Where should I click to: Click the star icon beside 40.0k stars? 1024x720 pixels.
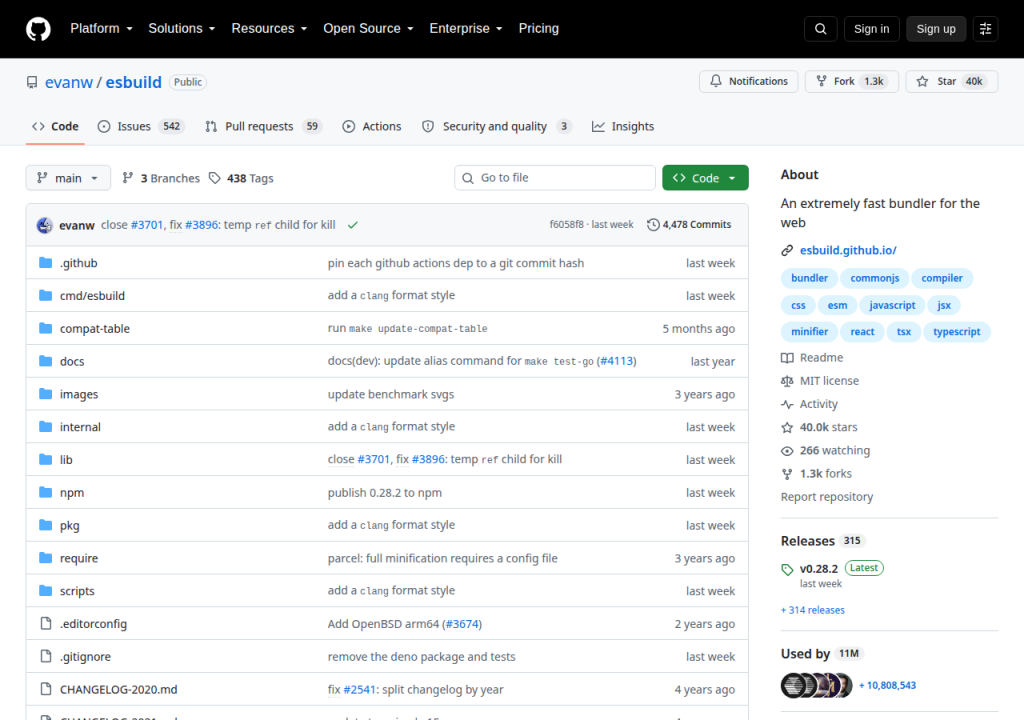(x=787, y=427)
